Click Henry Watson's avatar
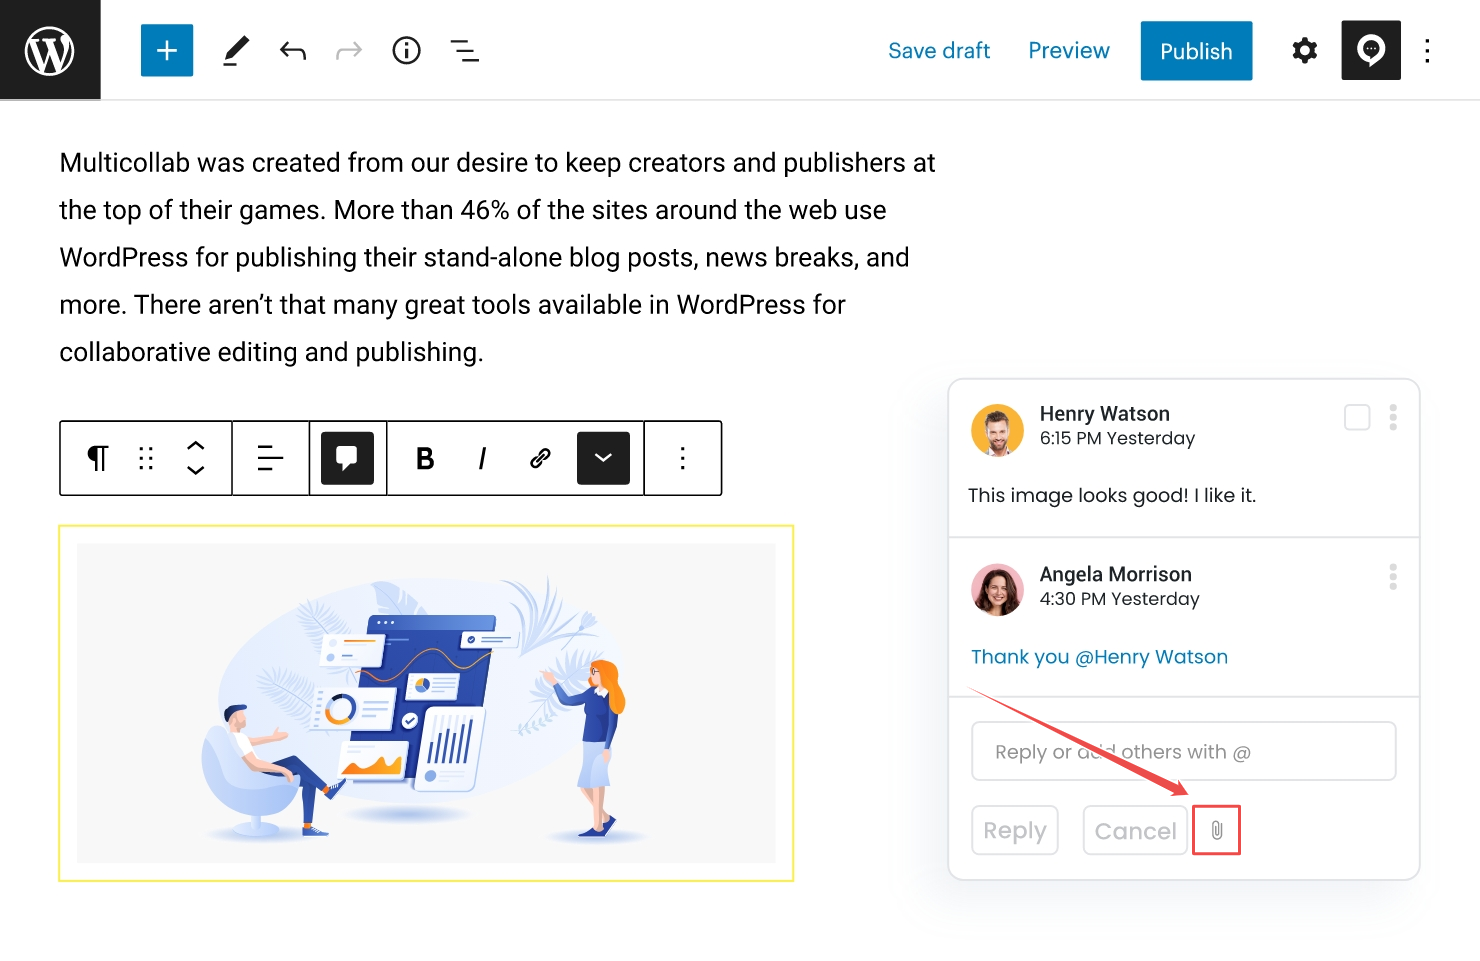Viewport: 1480px width, 961px height. pos(997,430)
